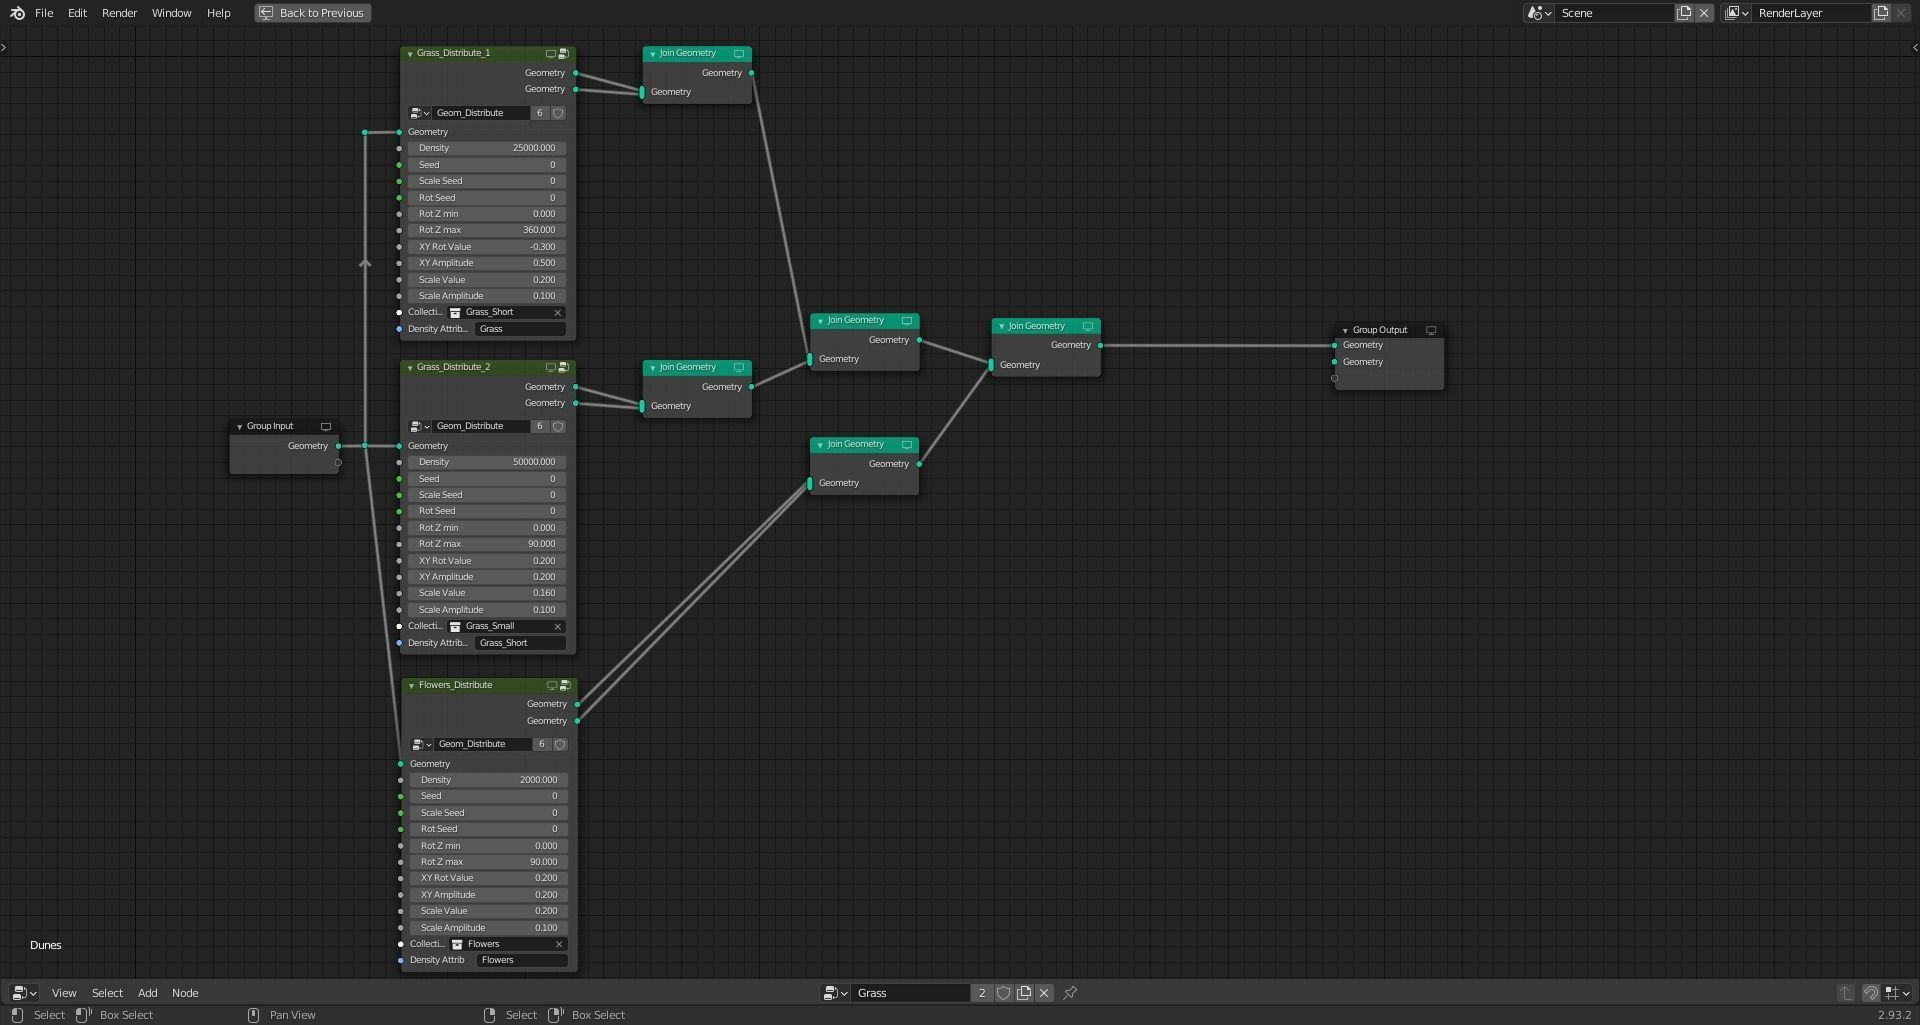This screenshot has width=1920, height=1025.
Task: Toggle fake user for Grass node tree
Action: tap(1003, 993)
